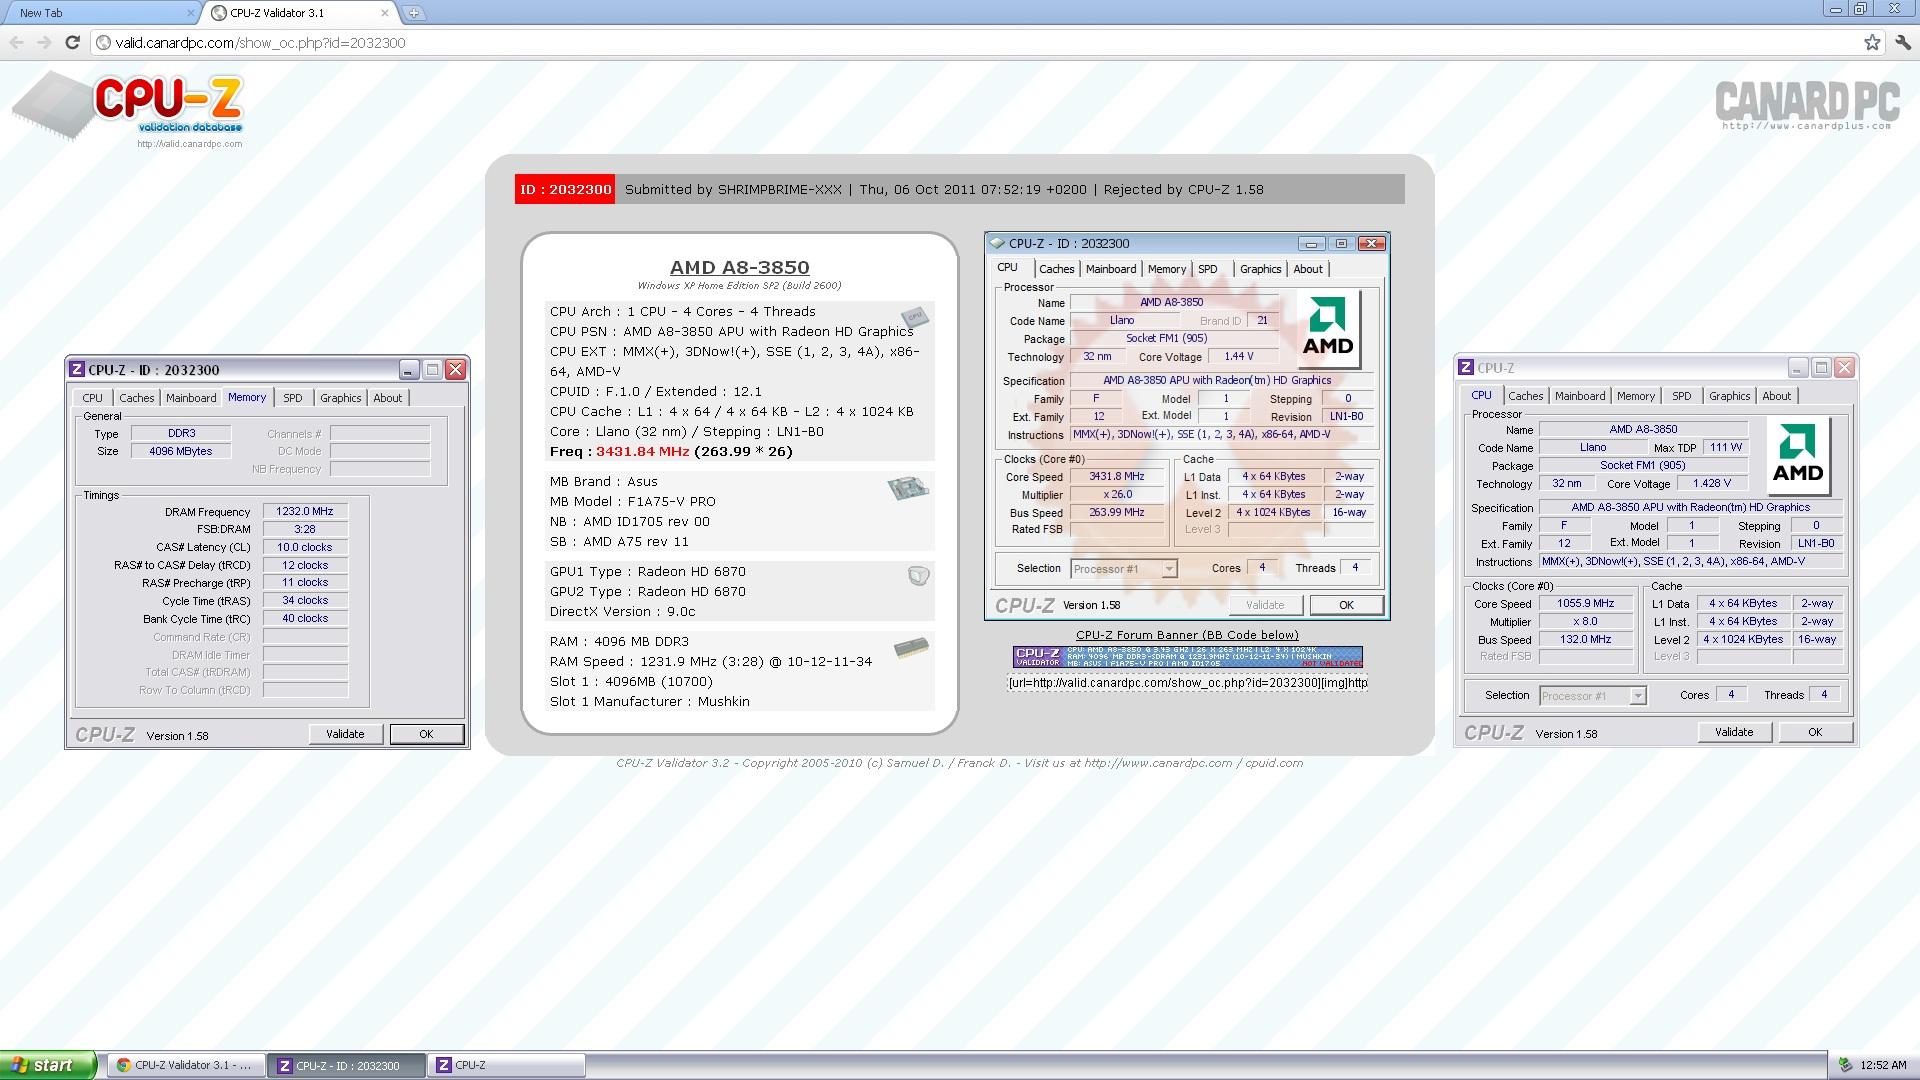Click Max TDP value 111 W
The width and height of the screenshot is (1920, 1080).
coord(1726,447)
